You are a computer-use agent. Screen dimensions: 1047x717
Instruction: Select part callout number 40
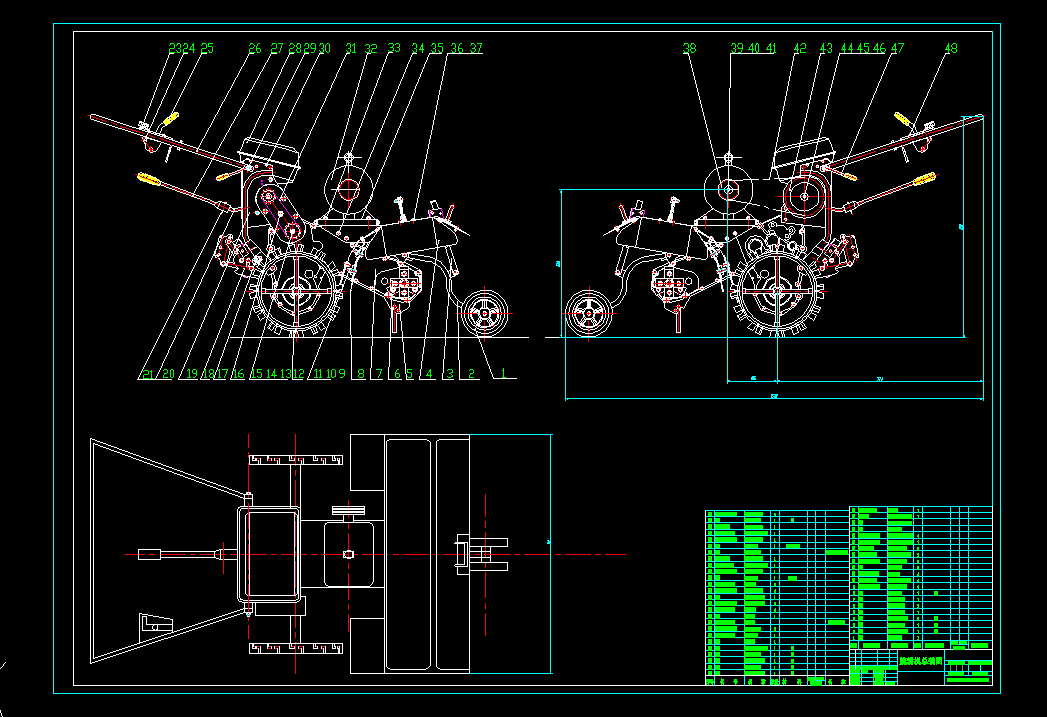(x=754, y=48)
